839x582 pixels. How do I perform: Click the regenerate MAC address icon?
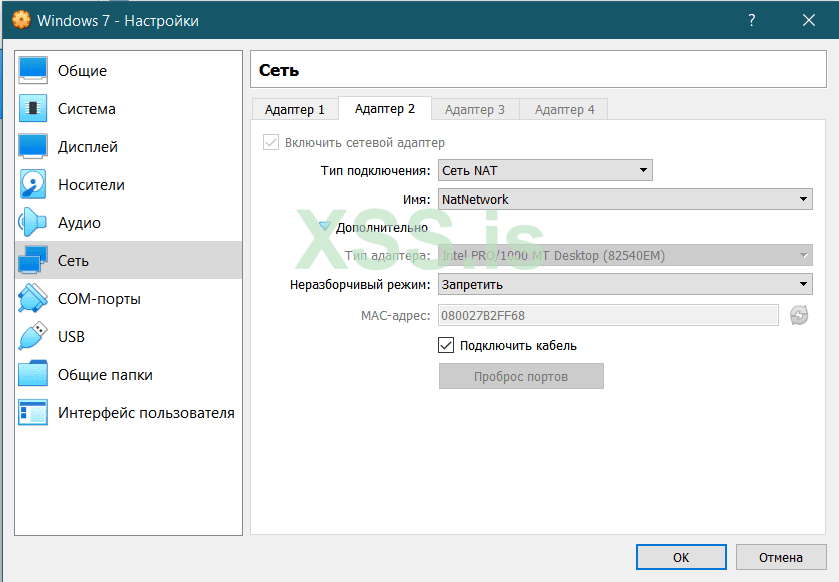(799, 315)
